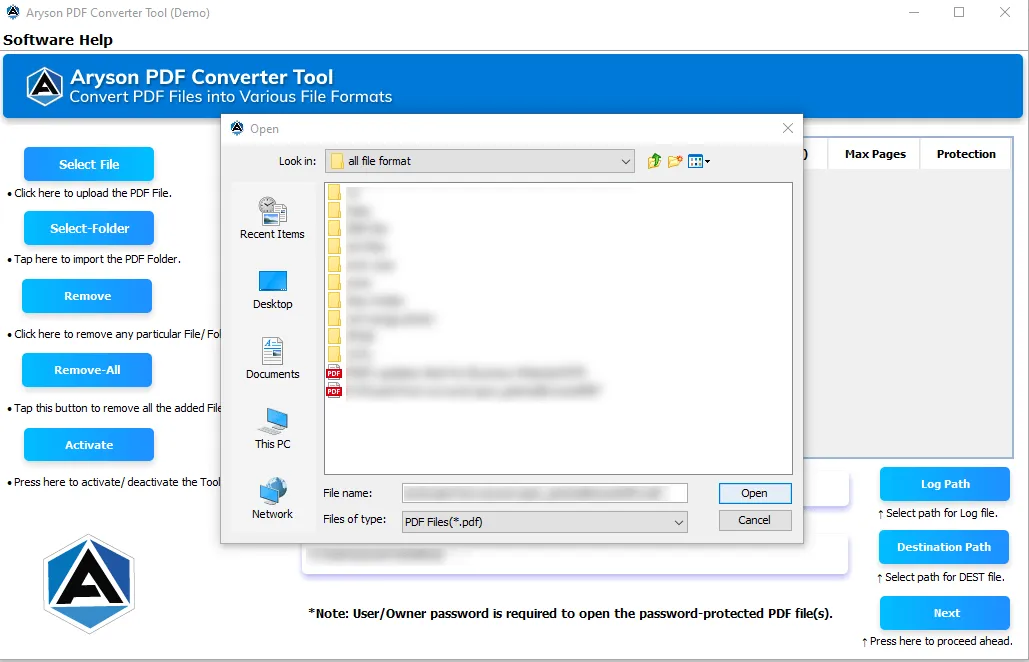The image size is (1029, 662).
Task: Go up one folder level
Action: pos(654,161)
